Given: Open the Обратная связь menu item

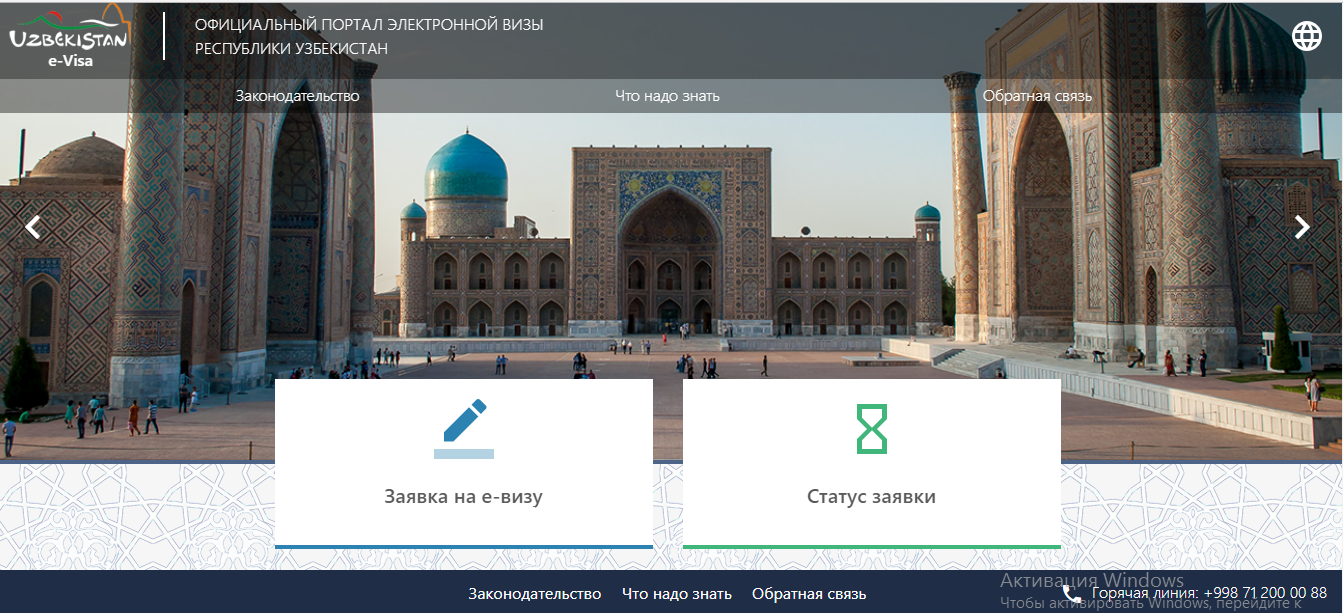Looking at the screenshot, I should (x=1039, y=96).
